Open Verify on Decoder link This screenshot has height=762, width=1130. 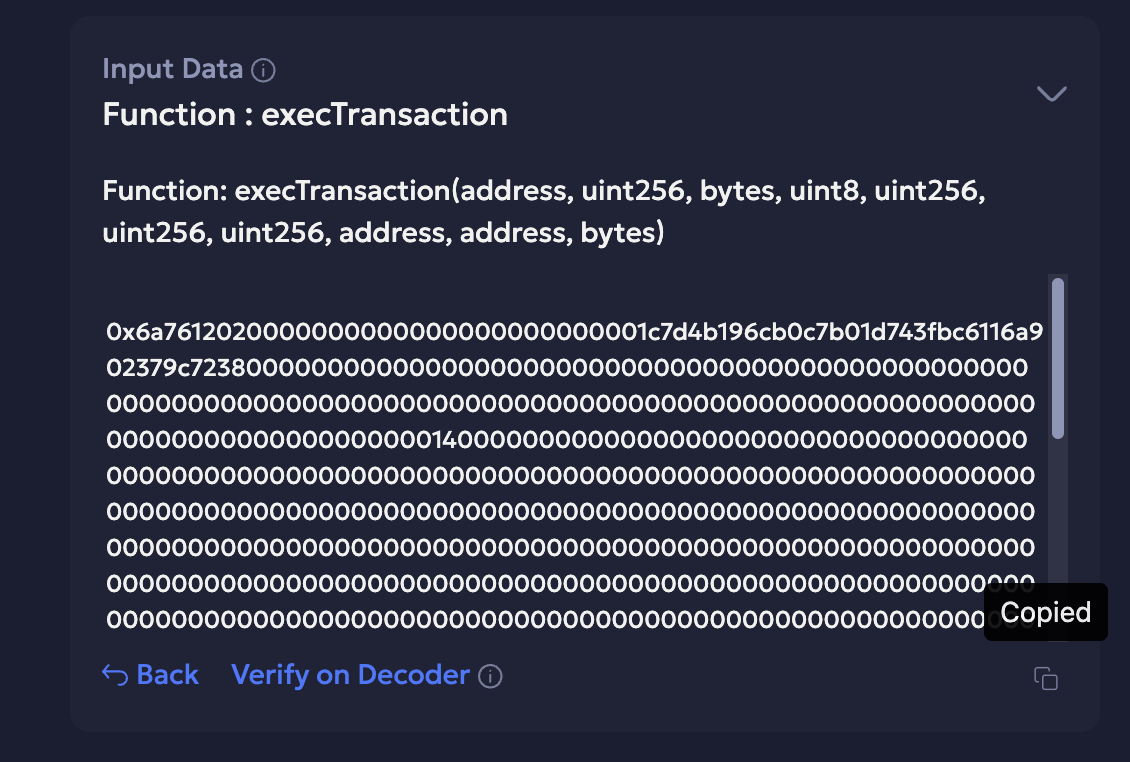pyautogui.click(x=350, y=675)
